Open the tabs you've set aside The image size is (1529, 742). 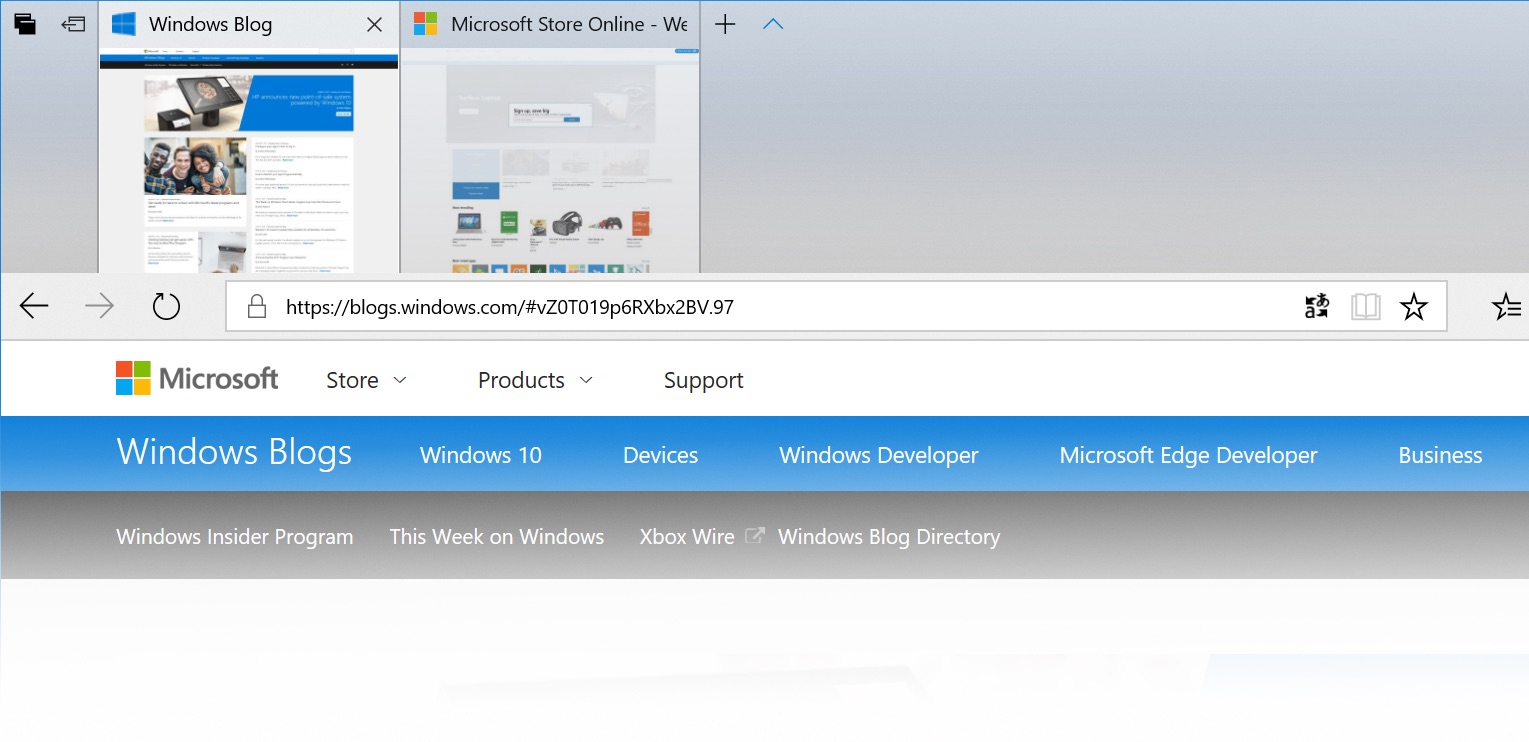point(25,24)
